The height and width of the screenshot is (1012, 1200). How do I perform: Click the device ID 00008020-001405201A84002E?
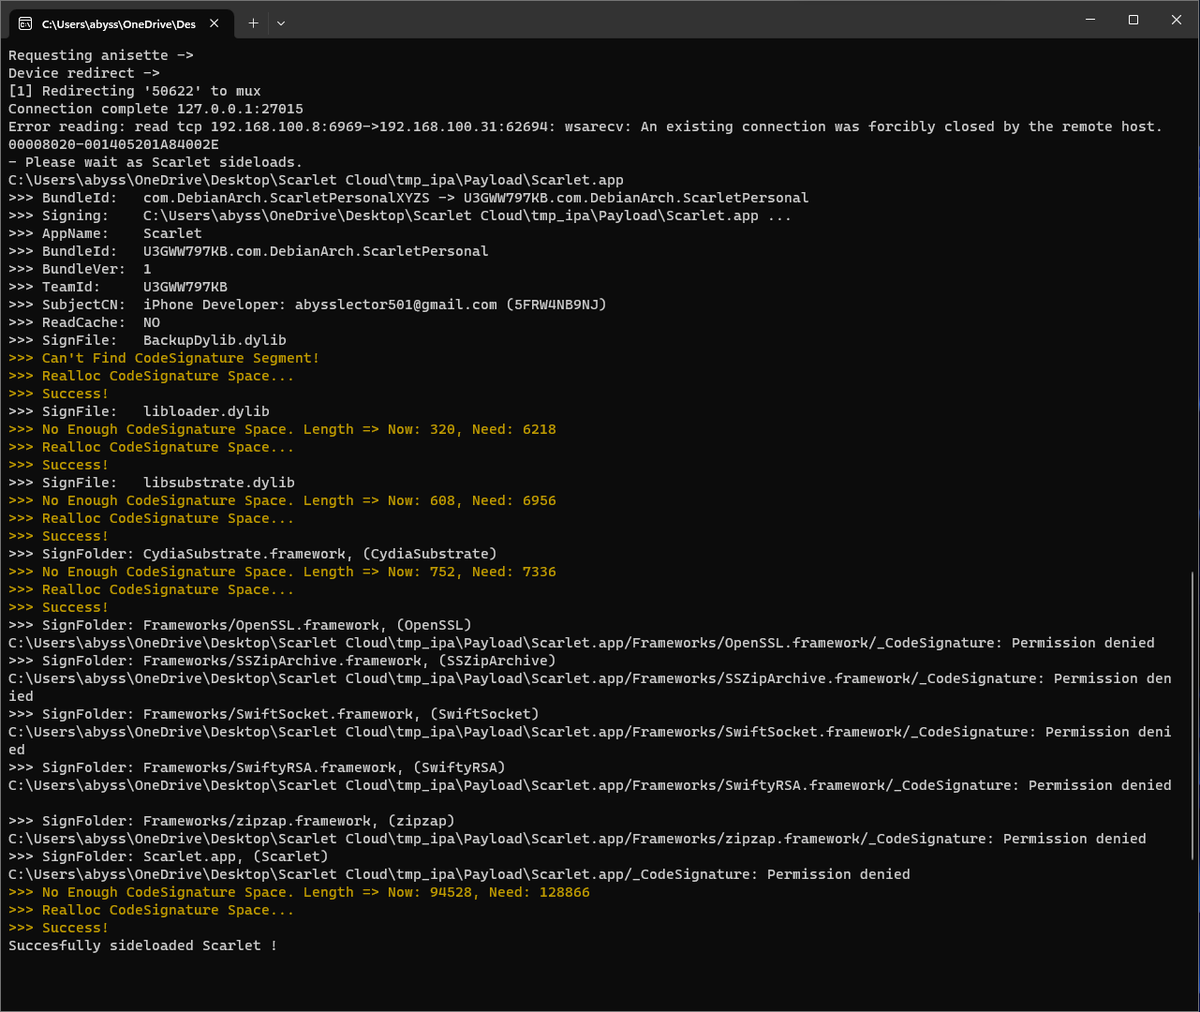[113, 144]
